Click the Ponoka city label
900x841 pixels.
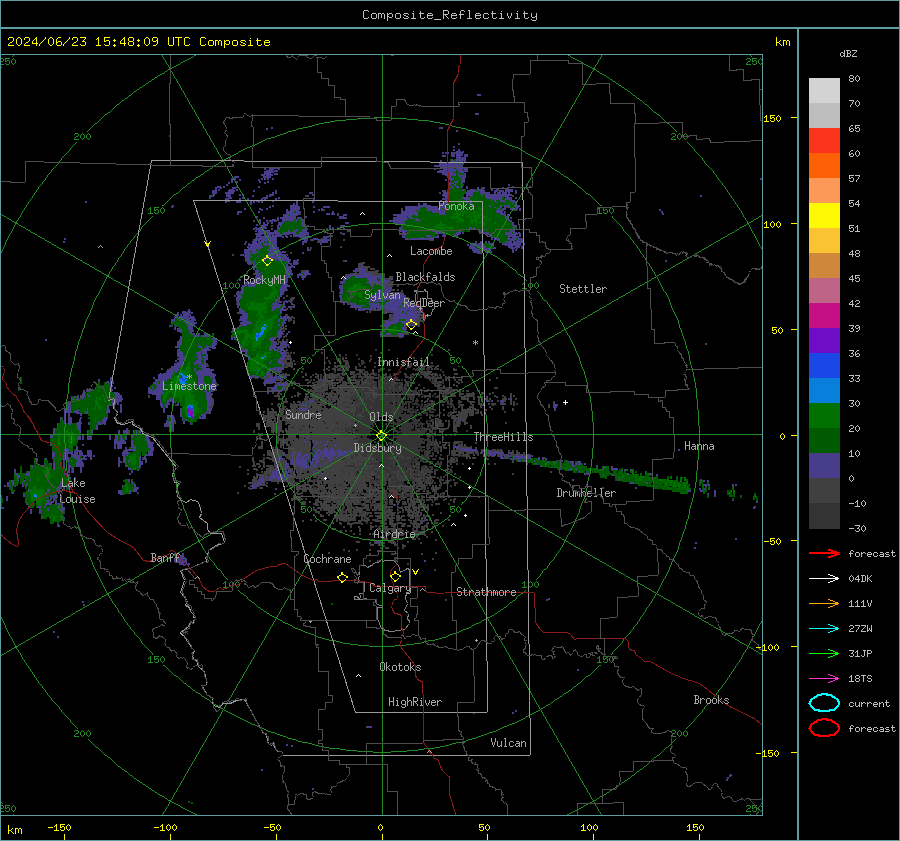pyautogui.click(x=456, y=206)
